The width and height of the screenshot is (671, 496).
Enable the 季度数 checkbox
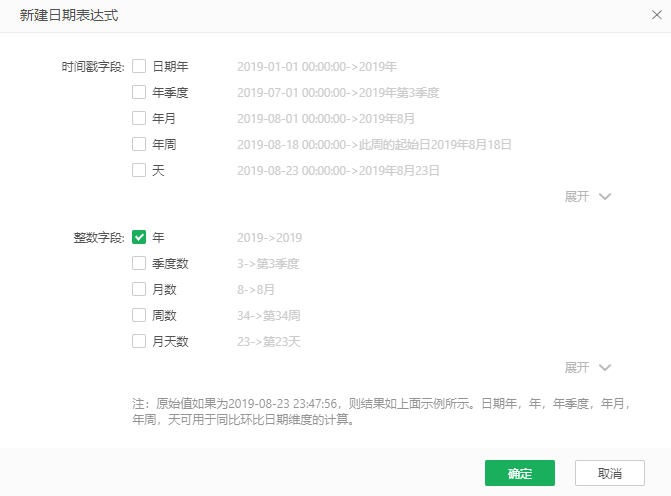pos(139,264)
